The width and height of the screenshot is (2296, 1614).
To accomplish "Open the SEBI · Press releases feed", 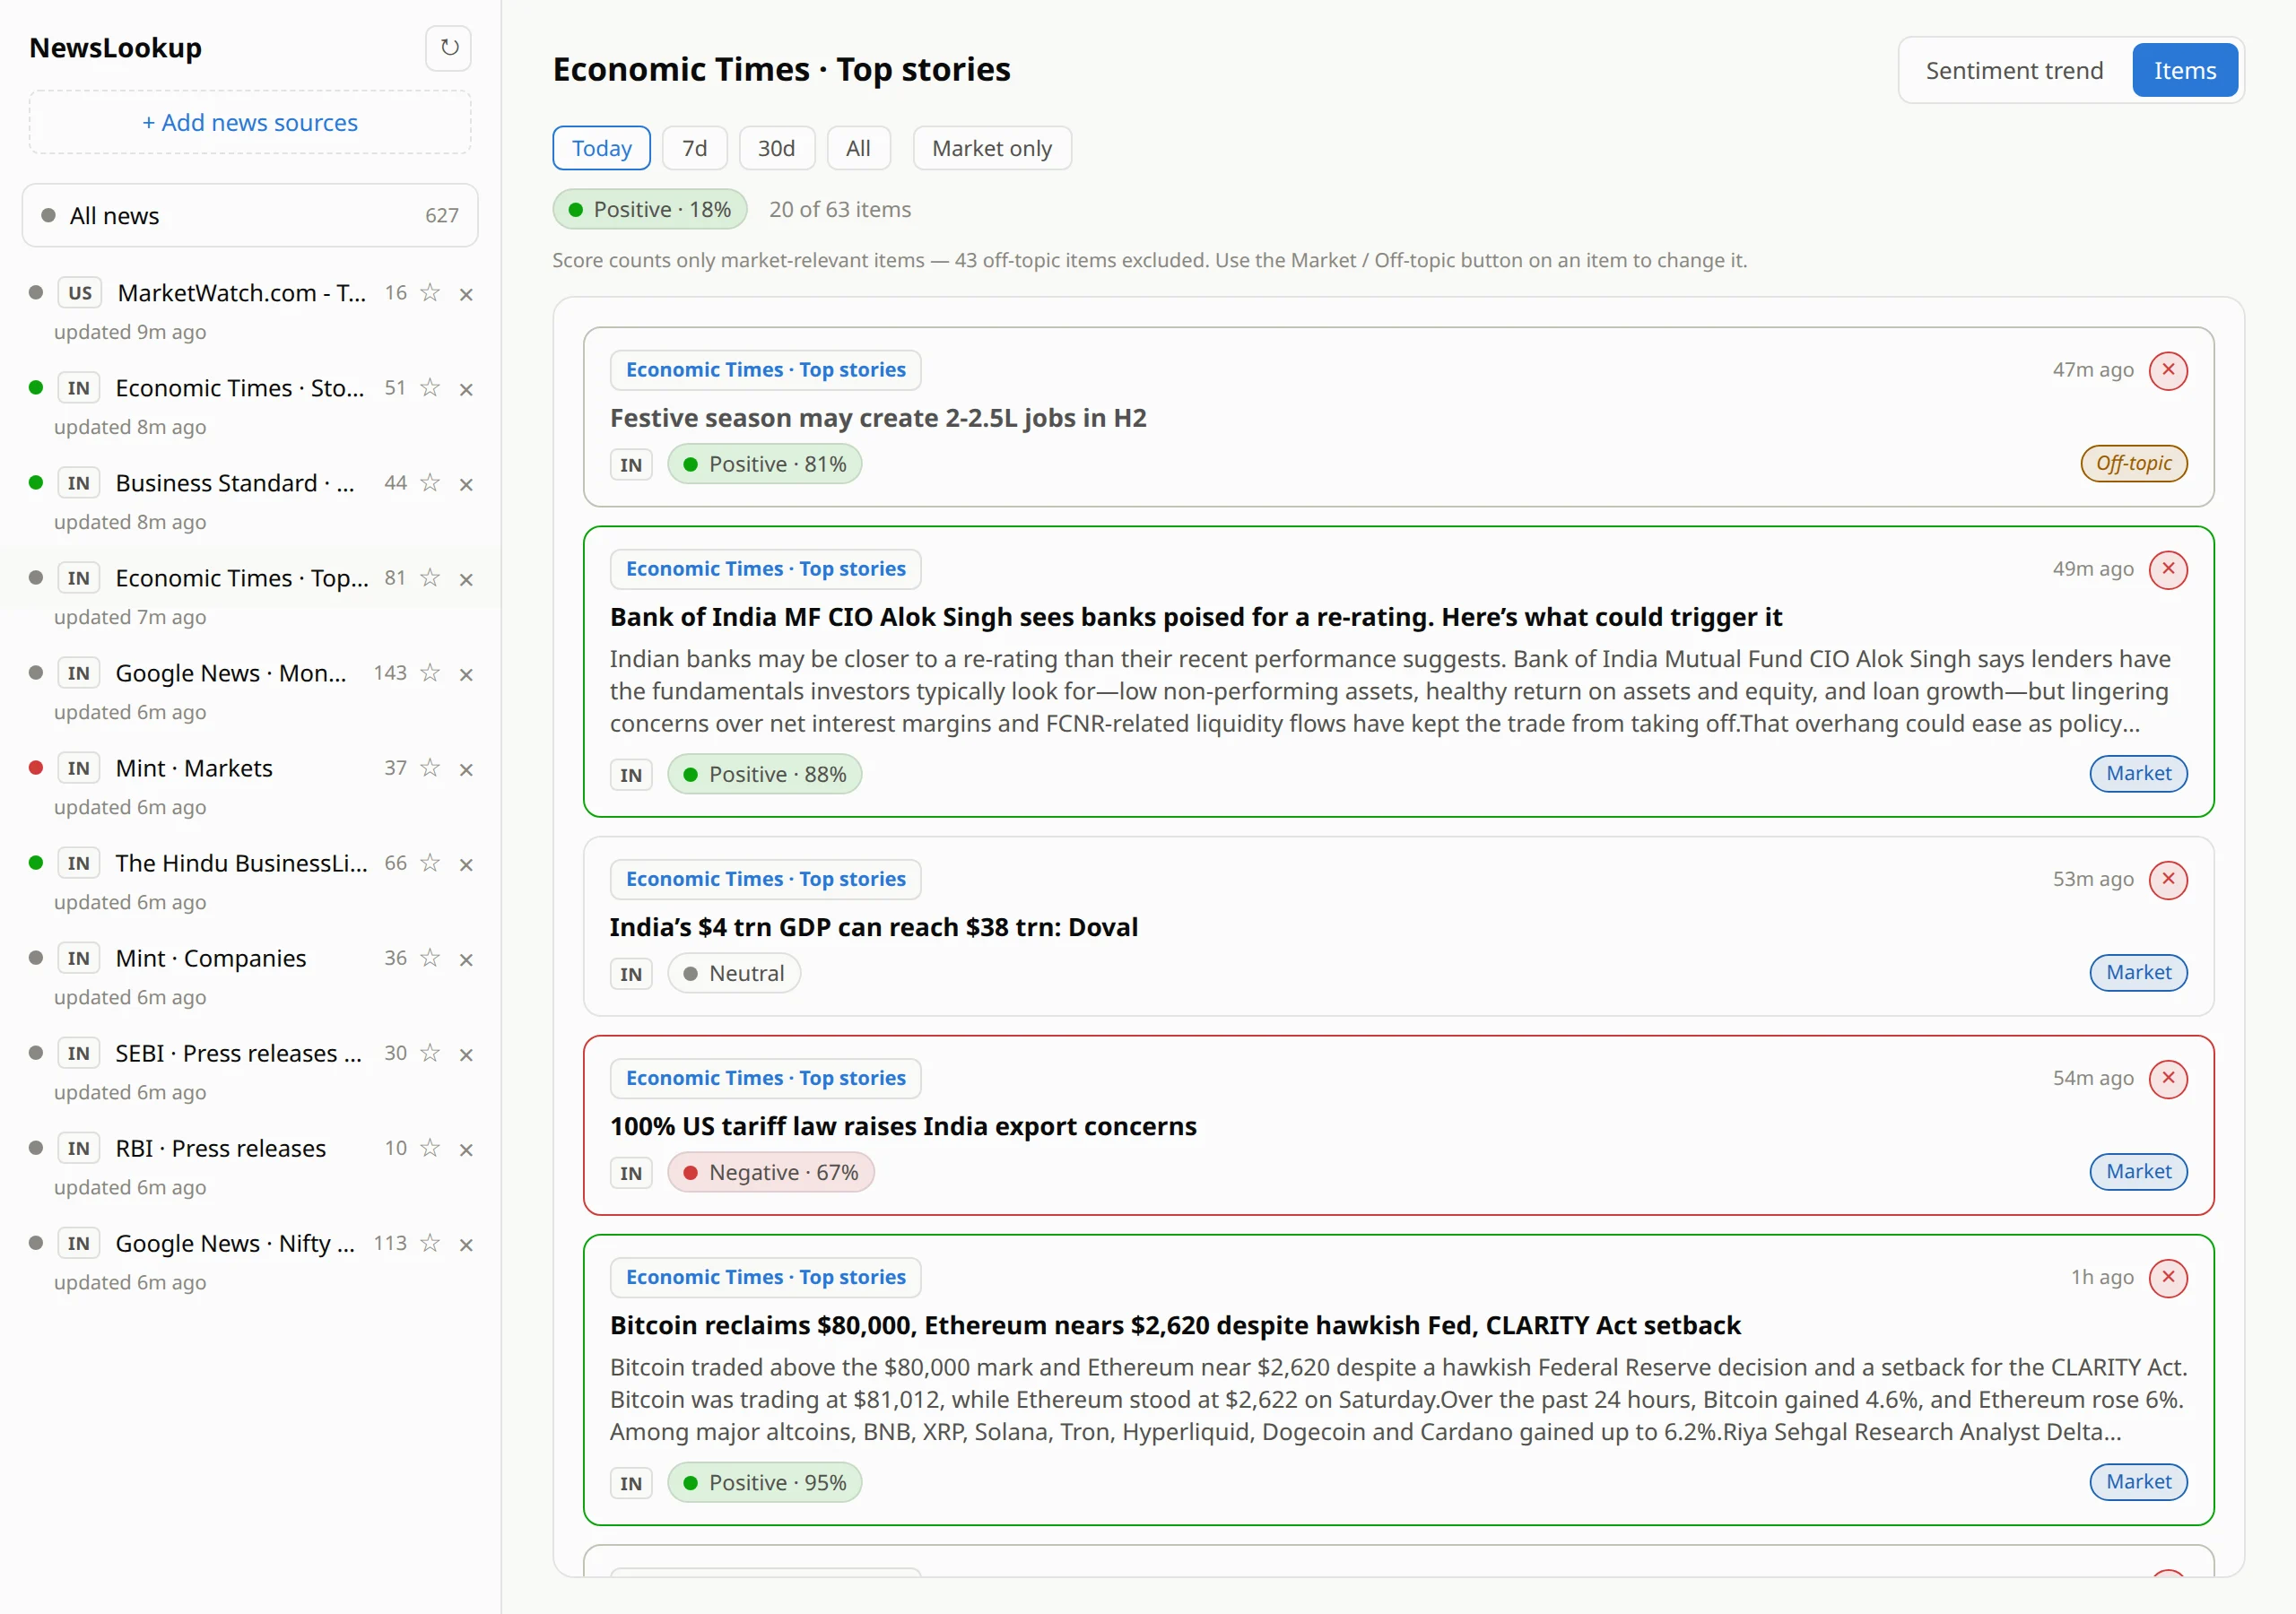I will (239, 1052).
